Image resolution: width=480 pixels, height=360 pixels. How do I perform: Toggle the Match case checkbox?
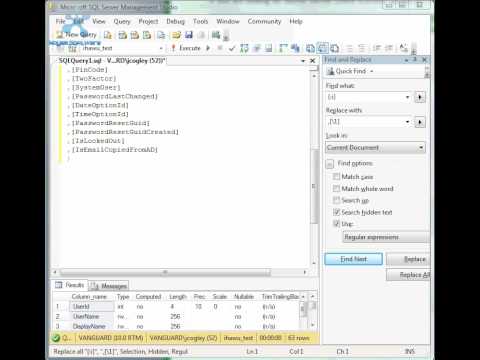[336, 176]
